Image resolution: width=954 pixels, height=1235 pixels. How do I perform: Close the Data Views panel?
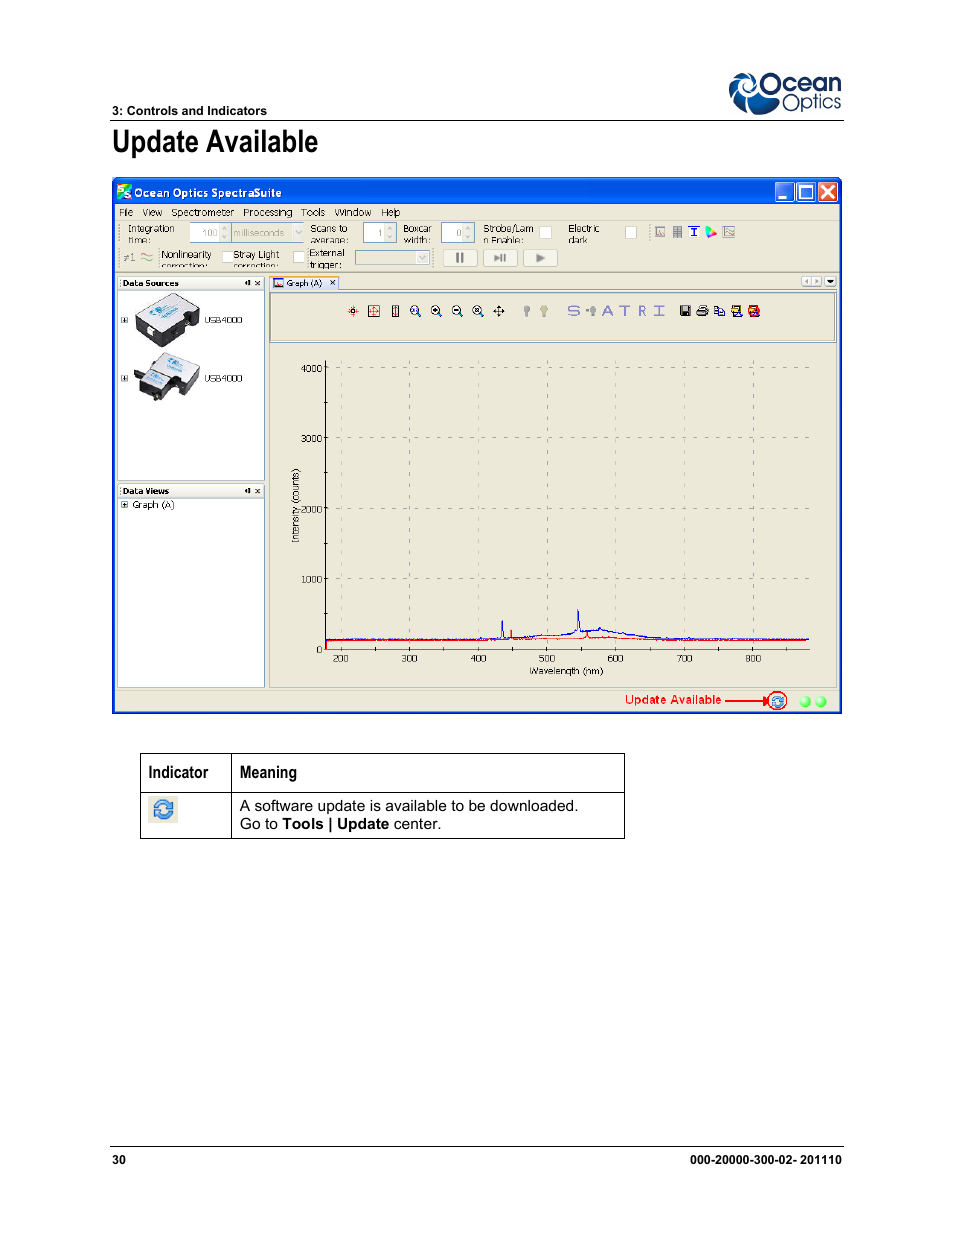point(257,491)
